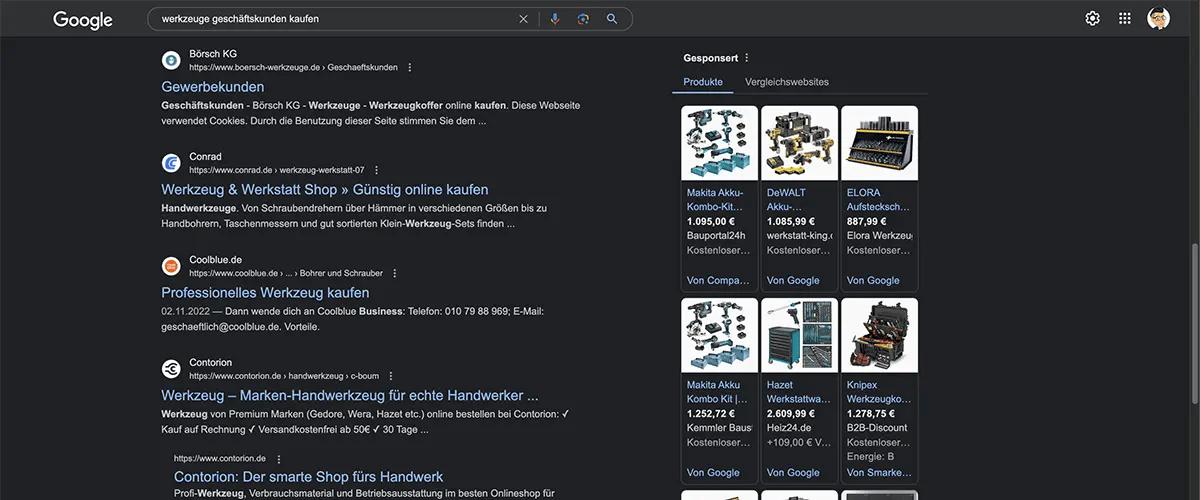Open the three-dot menu next to Coolblue result
The image size is (1200, 500).
tap(395, 273)
